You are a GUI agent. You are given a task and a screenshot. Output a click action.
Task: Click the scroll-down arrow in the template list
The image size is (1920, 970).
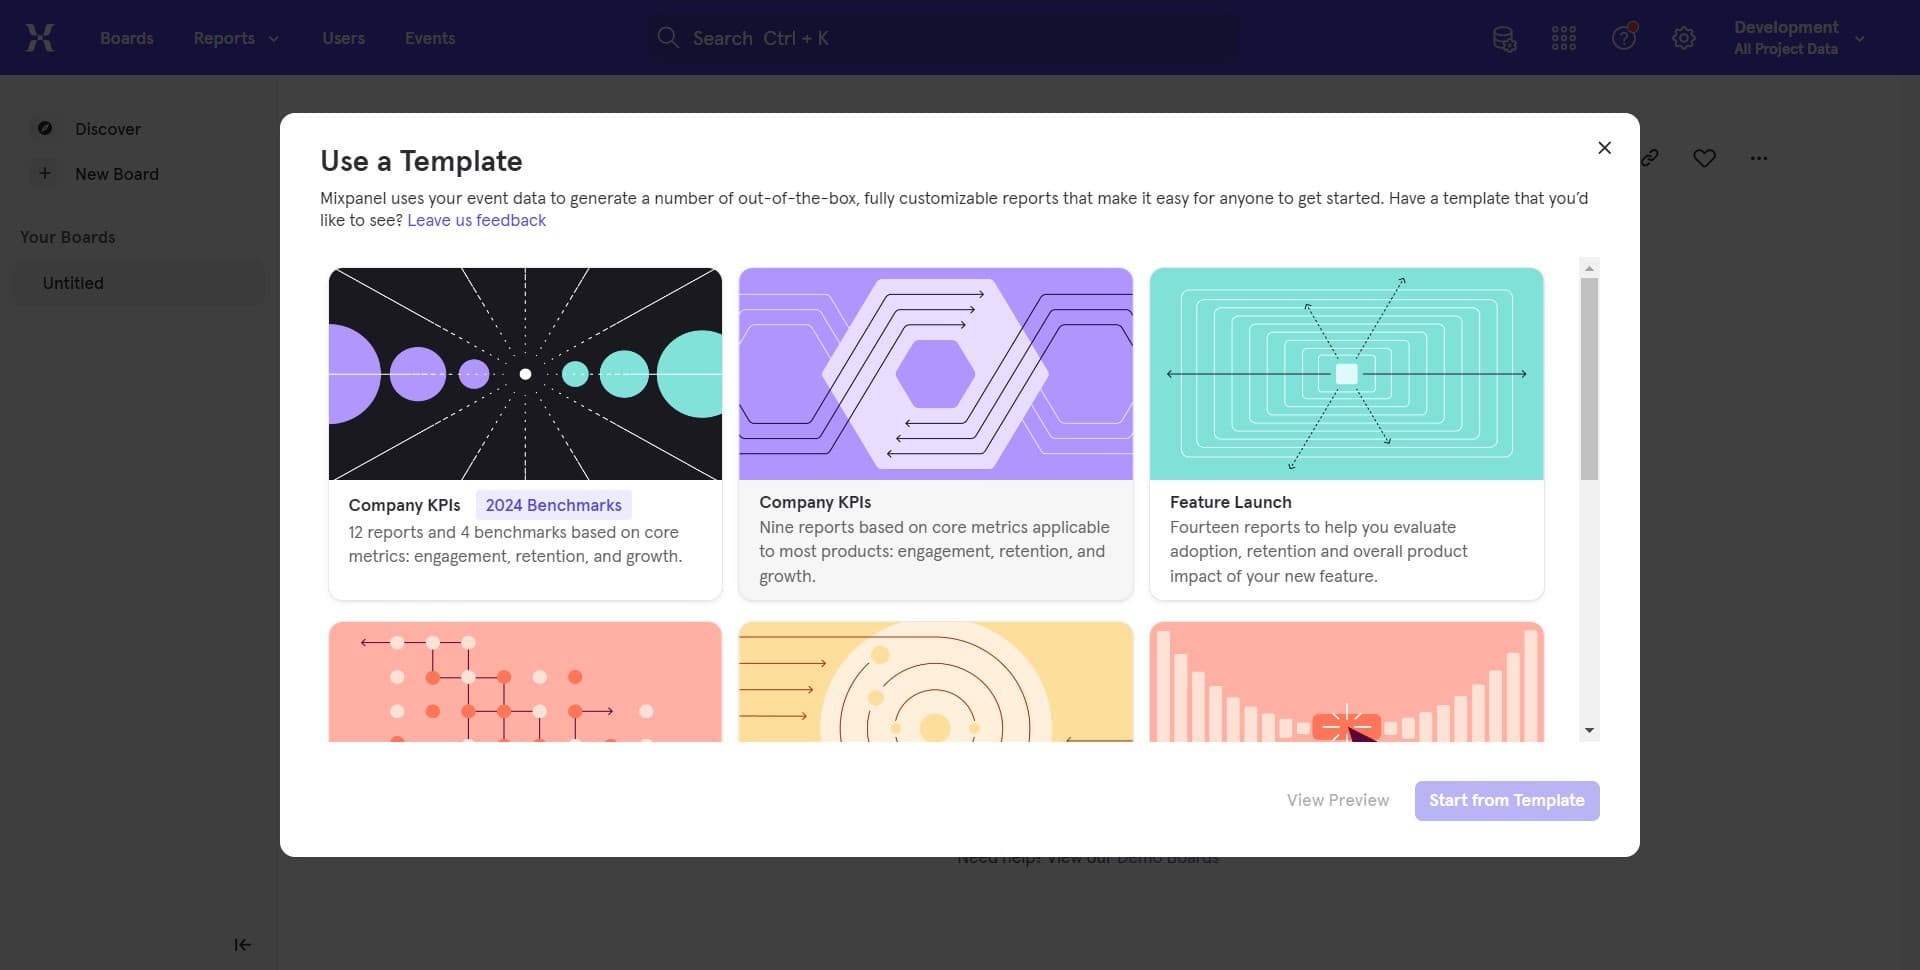click(1589, 731)
